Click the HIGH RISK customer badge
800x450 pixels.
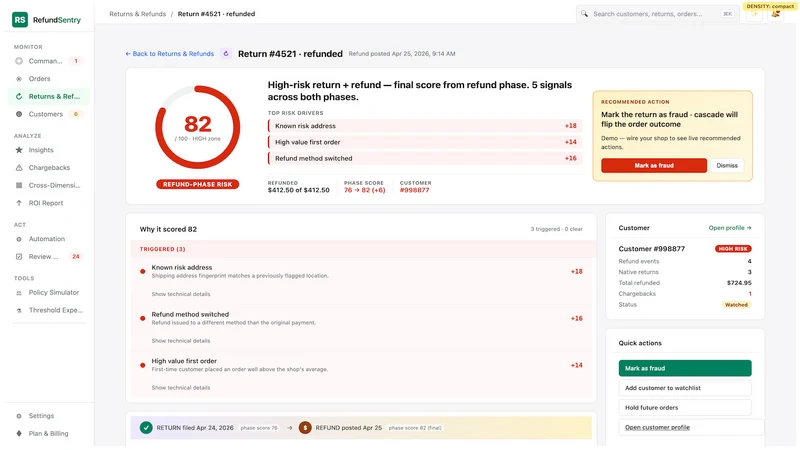tap(733, 248)
